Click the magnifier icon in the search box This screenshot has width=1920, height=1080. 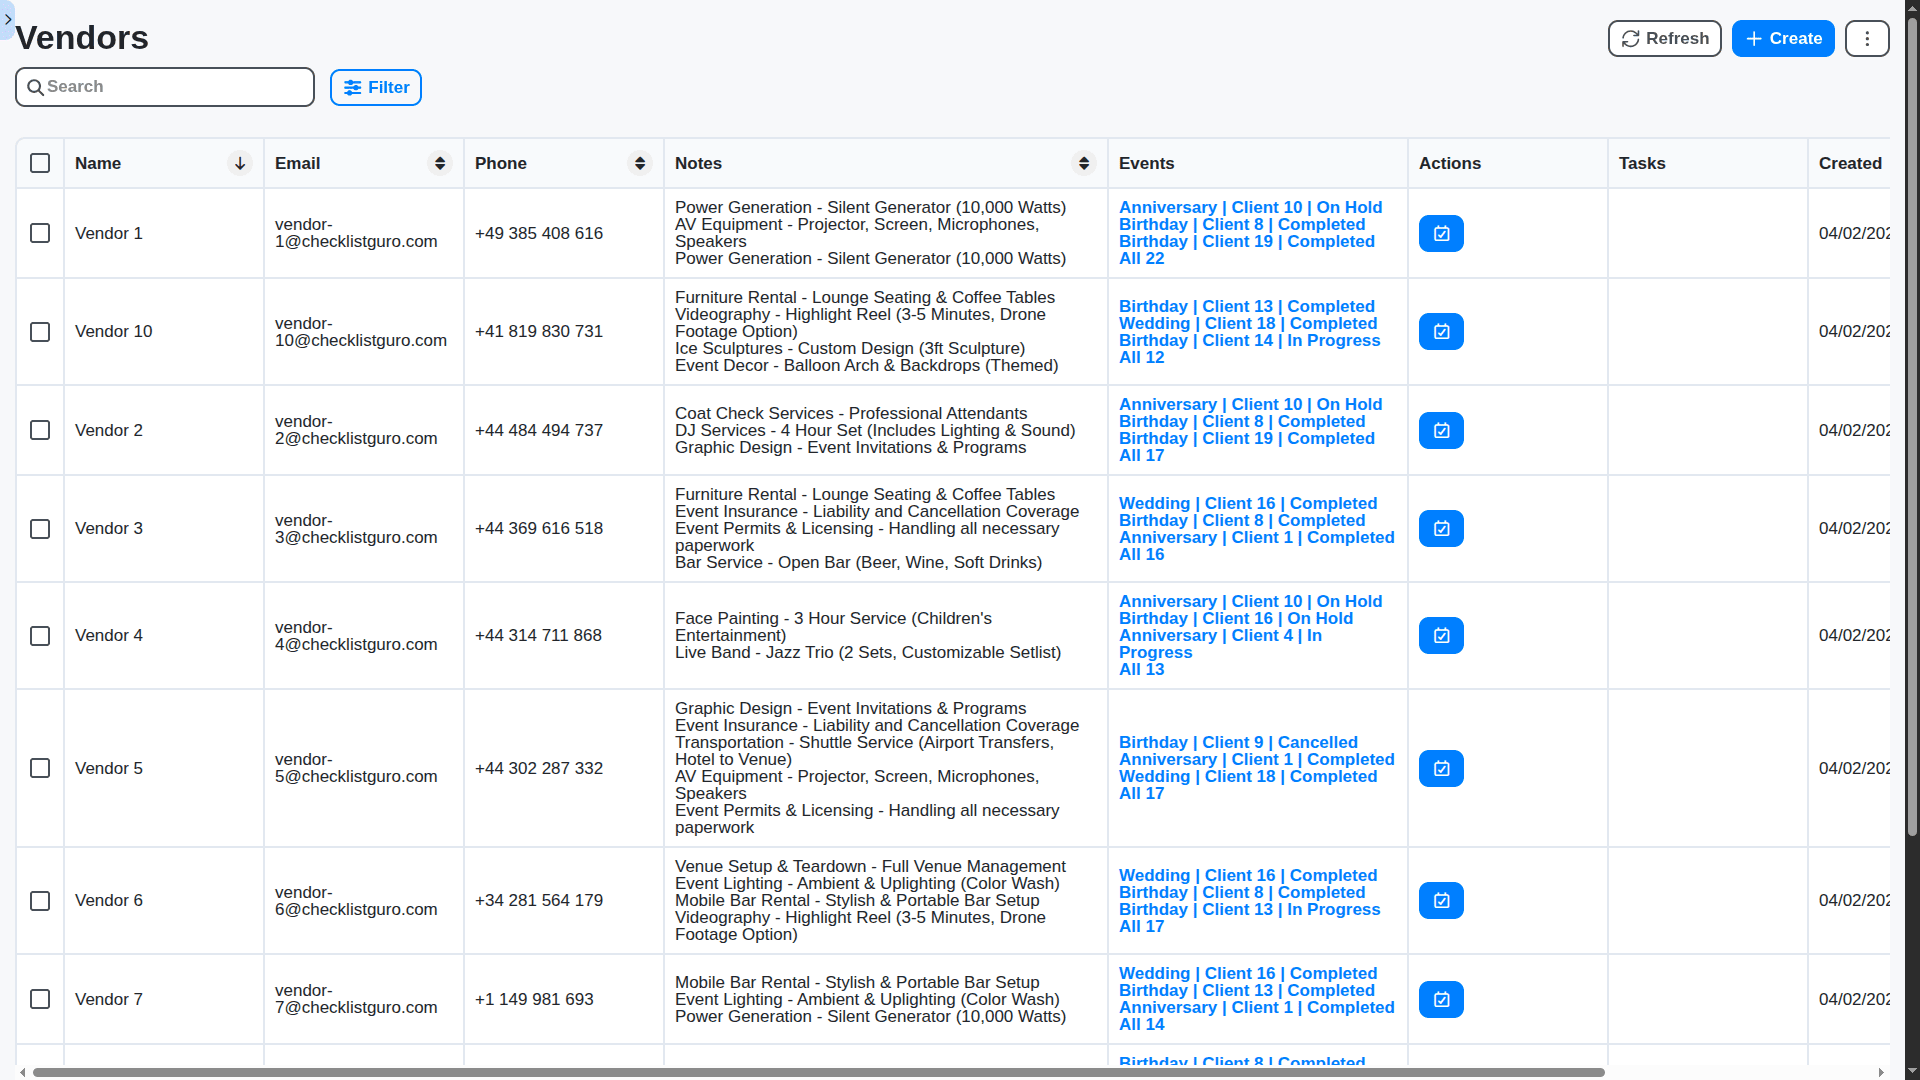pos(36,87)
